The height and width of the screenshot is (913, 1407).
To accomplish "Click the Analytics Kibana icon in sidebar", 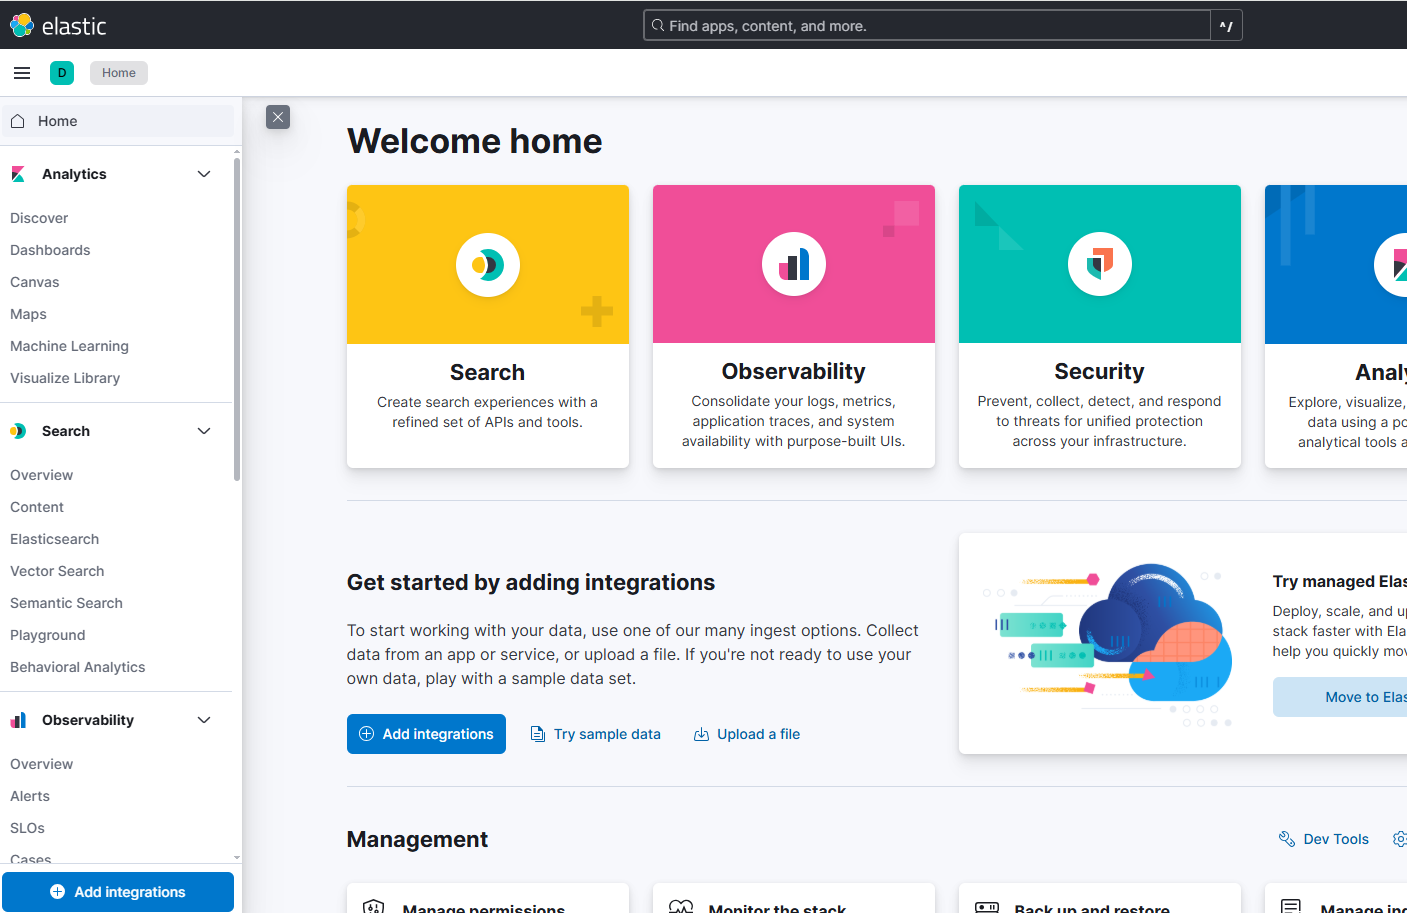I will [18, 174].
